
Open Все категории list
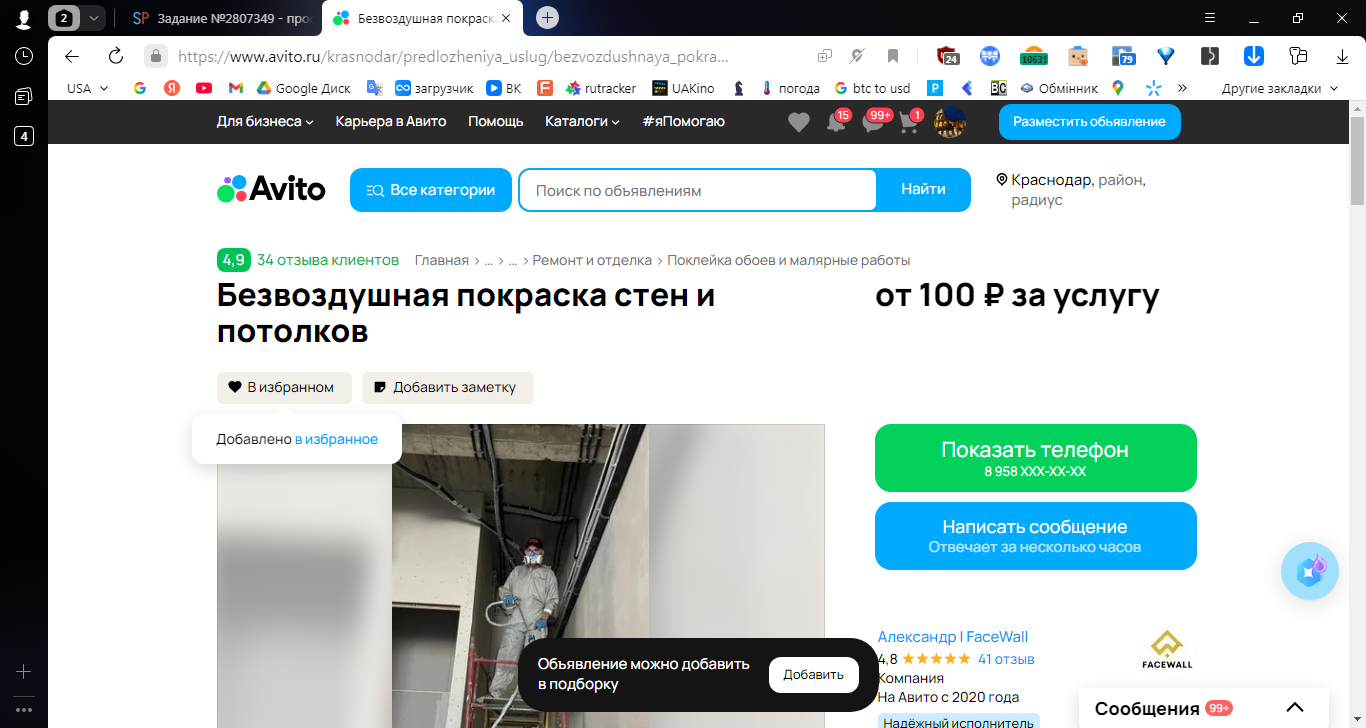[431, 190]
